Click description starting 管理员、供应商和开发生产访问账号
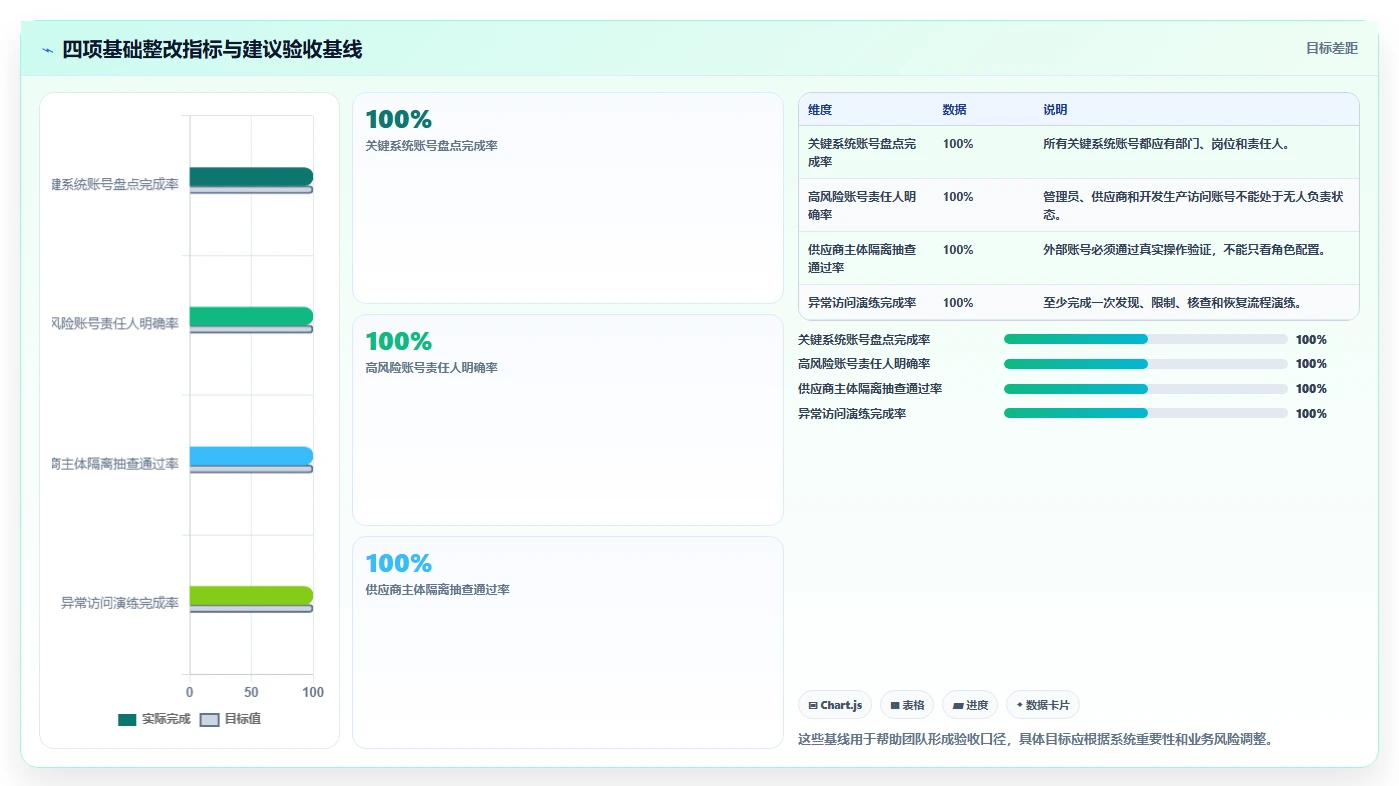This screenshot has height=786, width=1399. pos(1193,205)
